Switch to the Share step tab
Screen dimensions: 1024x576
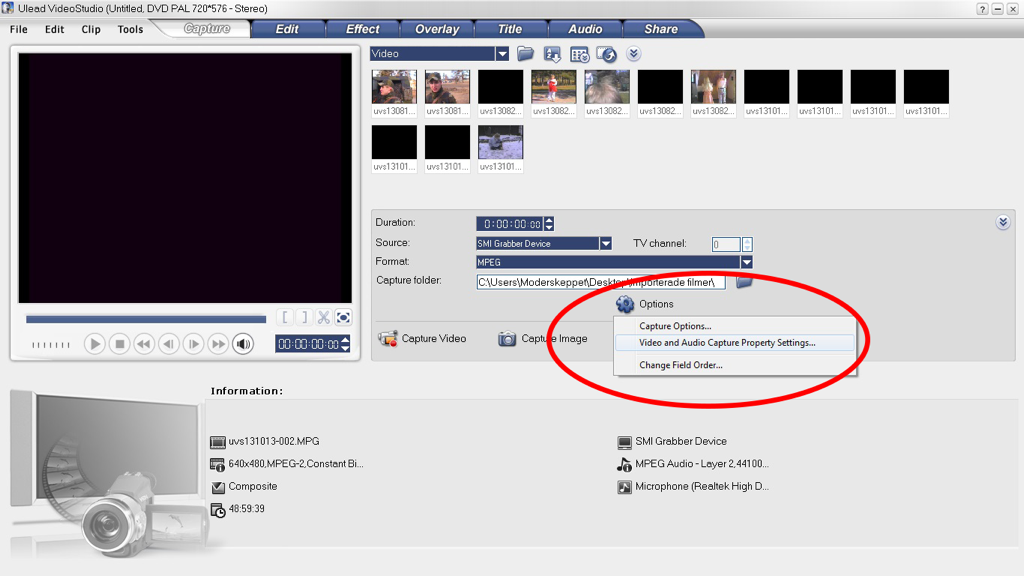[661, 29]
